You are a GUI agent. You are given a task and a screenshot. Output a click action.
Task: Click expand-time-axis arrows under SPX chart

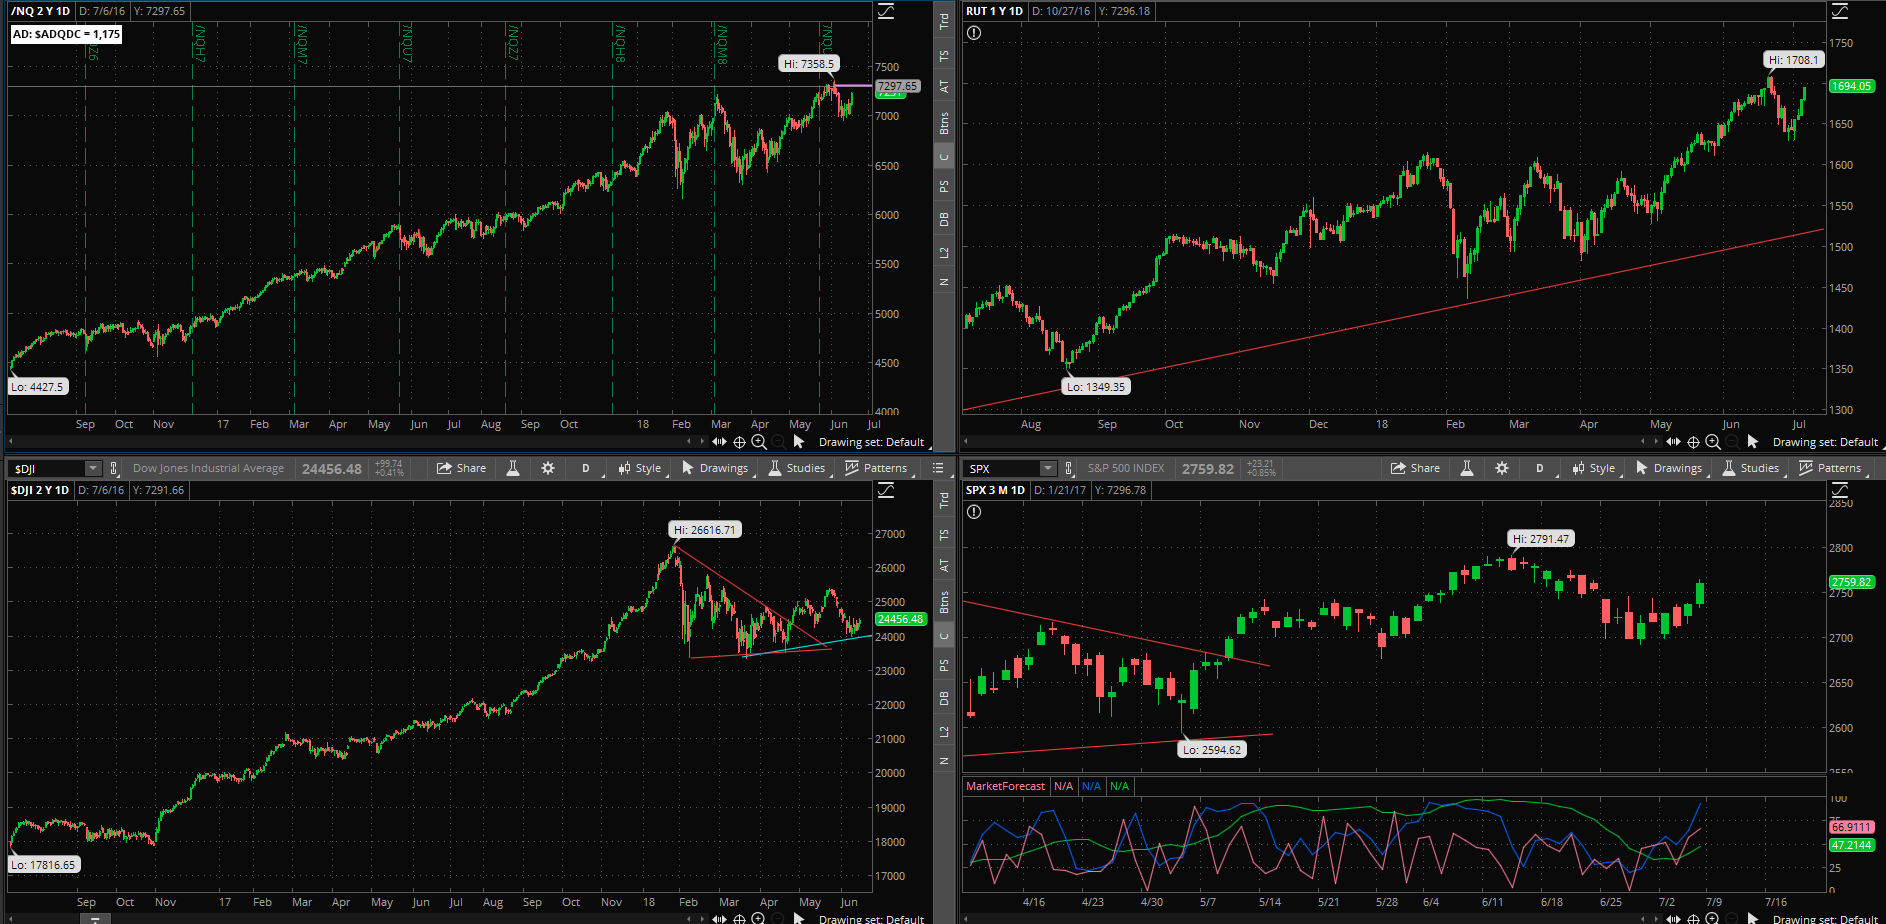[x=1673, y=918]
